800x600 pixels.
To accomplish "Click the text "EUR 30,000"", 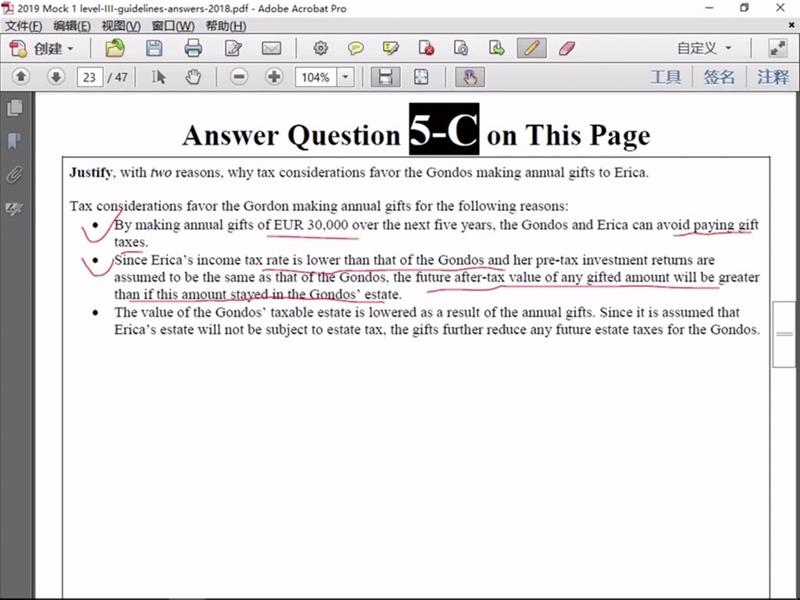I will [311, 225].
